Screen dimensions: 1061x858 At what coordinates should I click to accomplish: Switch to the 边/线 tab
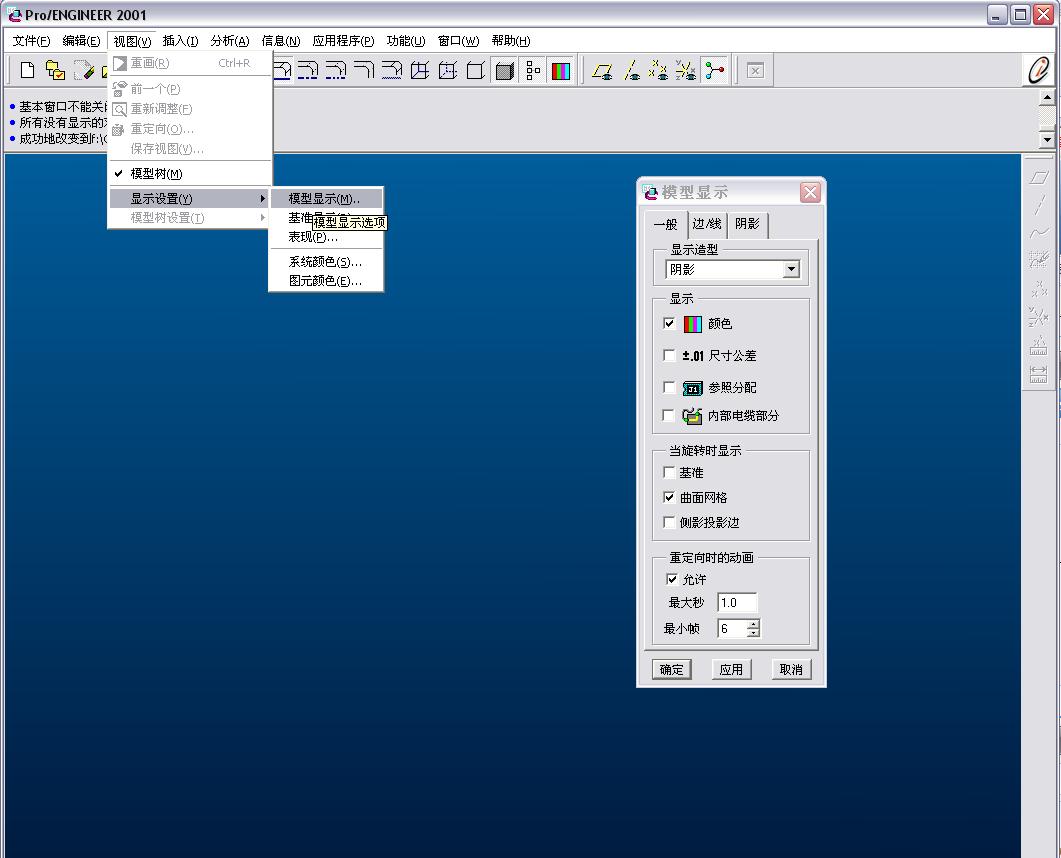(x=707, y=224)
